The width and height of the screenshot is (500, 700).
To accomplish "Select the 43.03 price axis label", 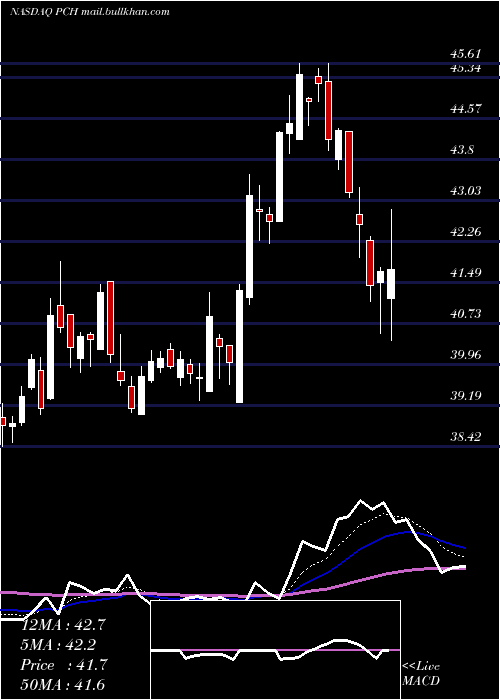I will tap(466, 191).
